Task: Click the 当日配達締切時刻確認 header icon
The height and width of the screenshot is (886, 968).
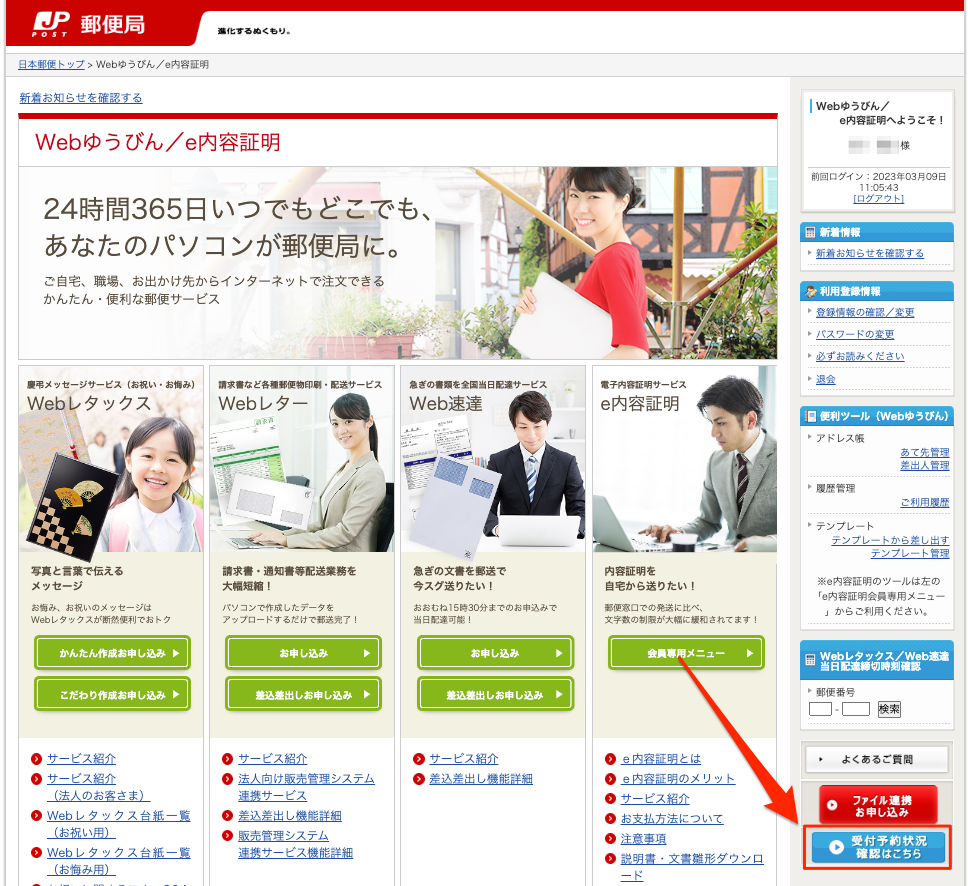Action: (810, 660)
